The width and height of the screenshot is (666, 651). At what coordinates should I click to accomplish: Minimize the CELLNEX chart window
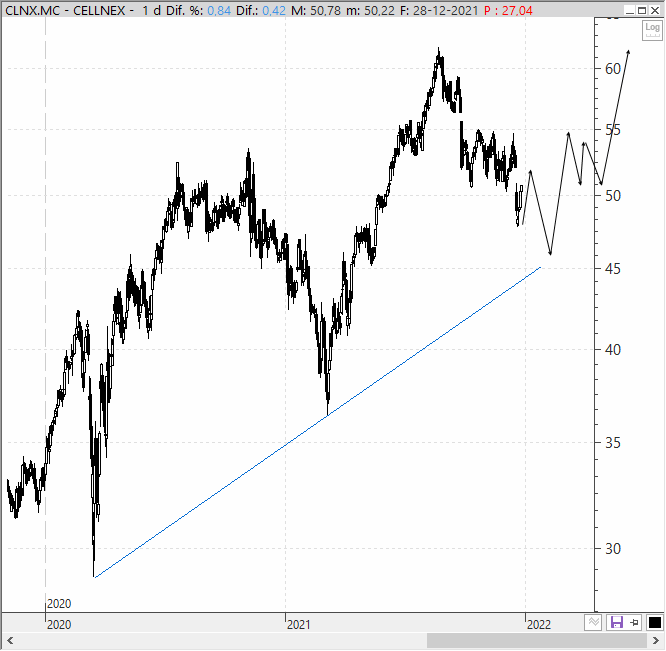click(630, 10)
